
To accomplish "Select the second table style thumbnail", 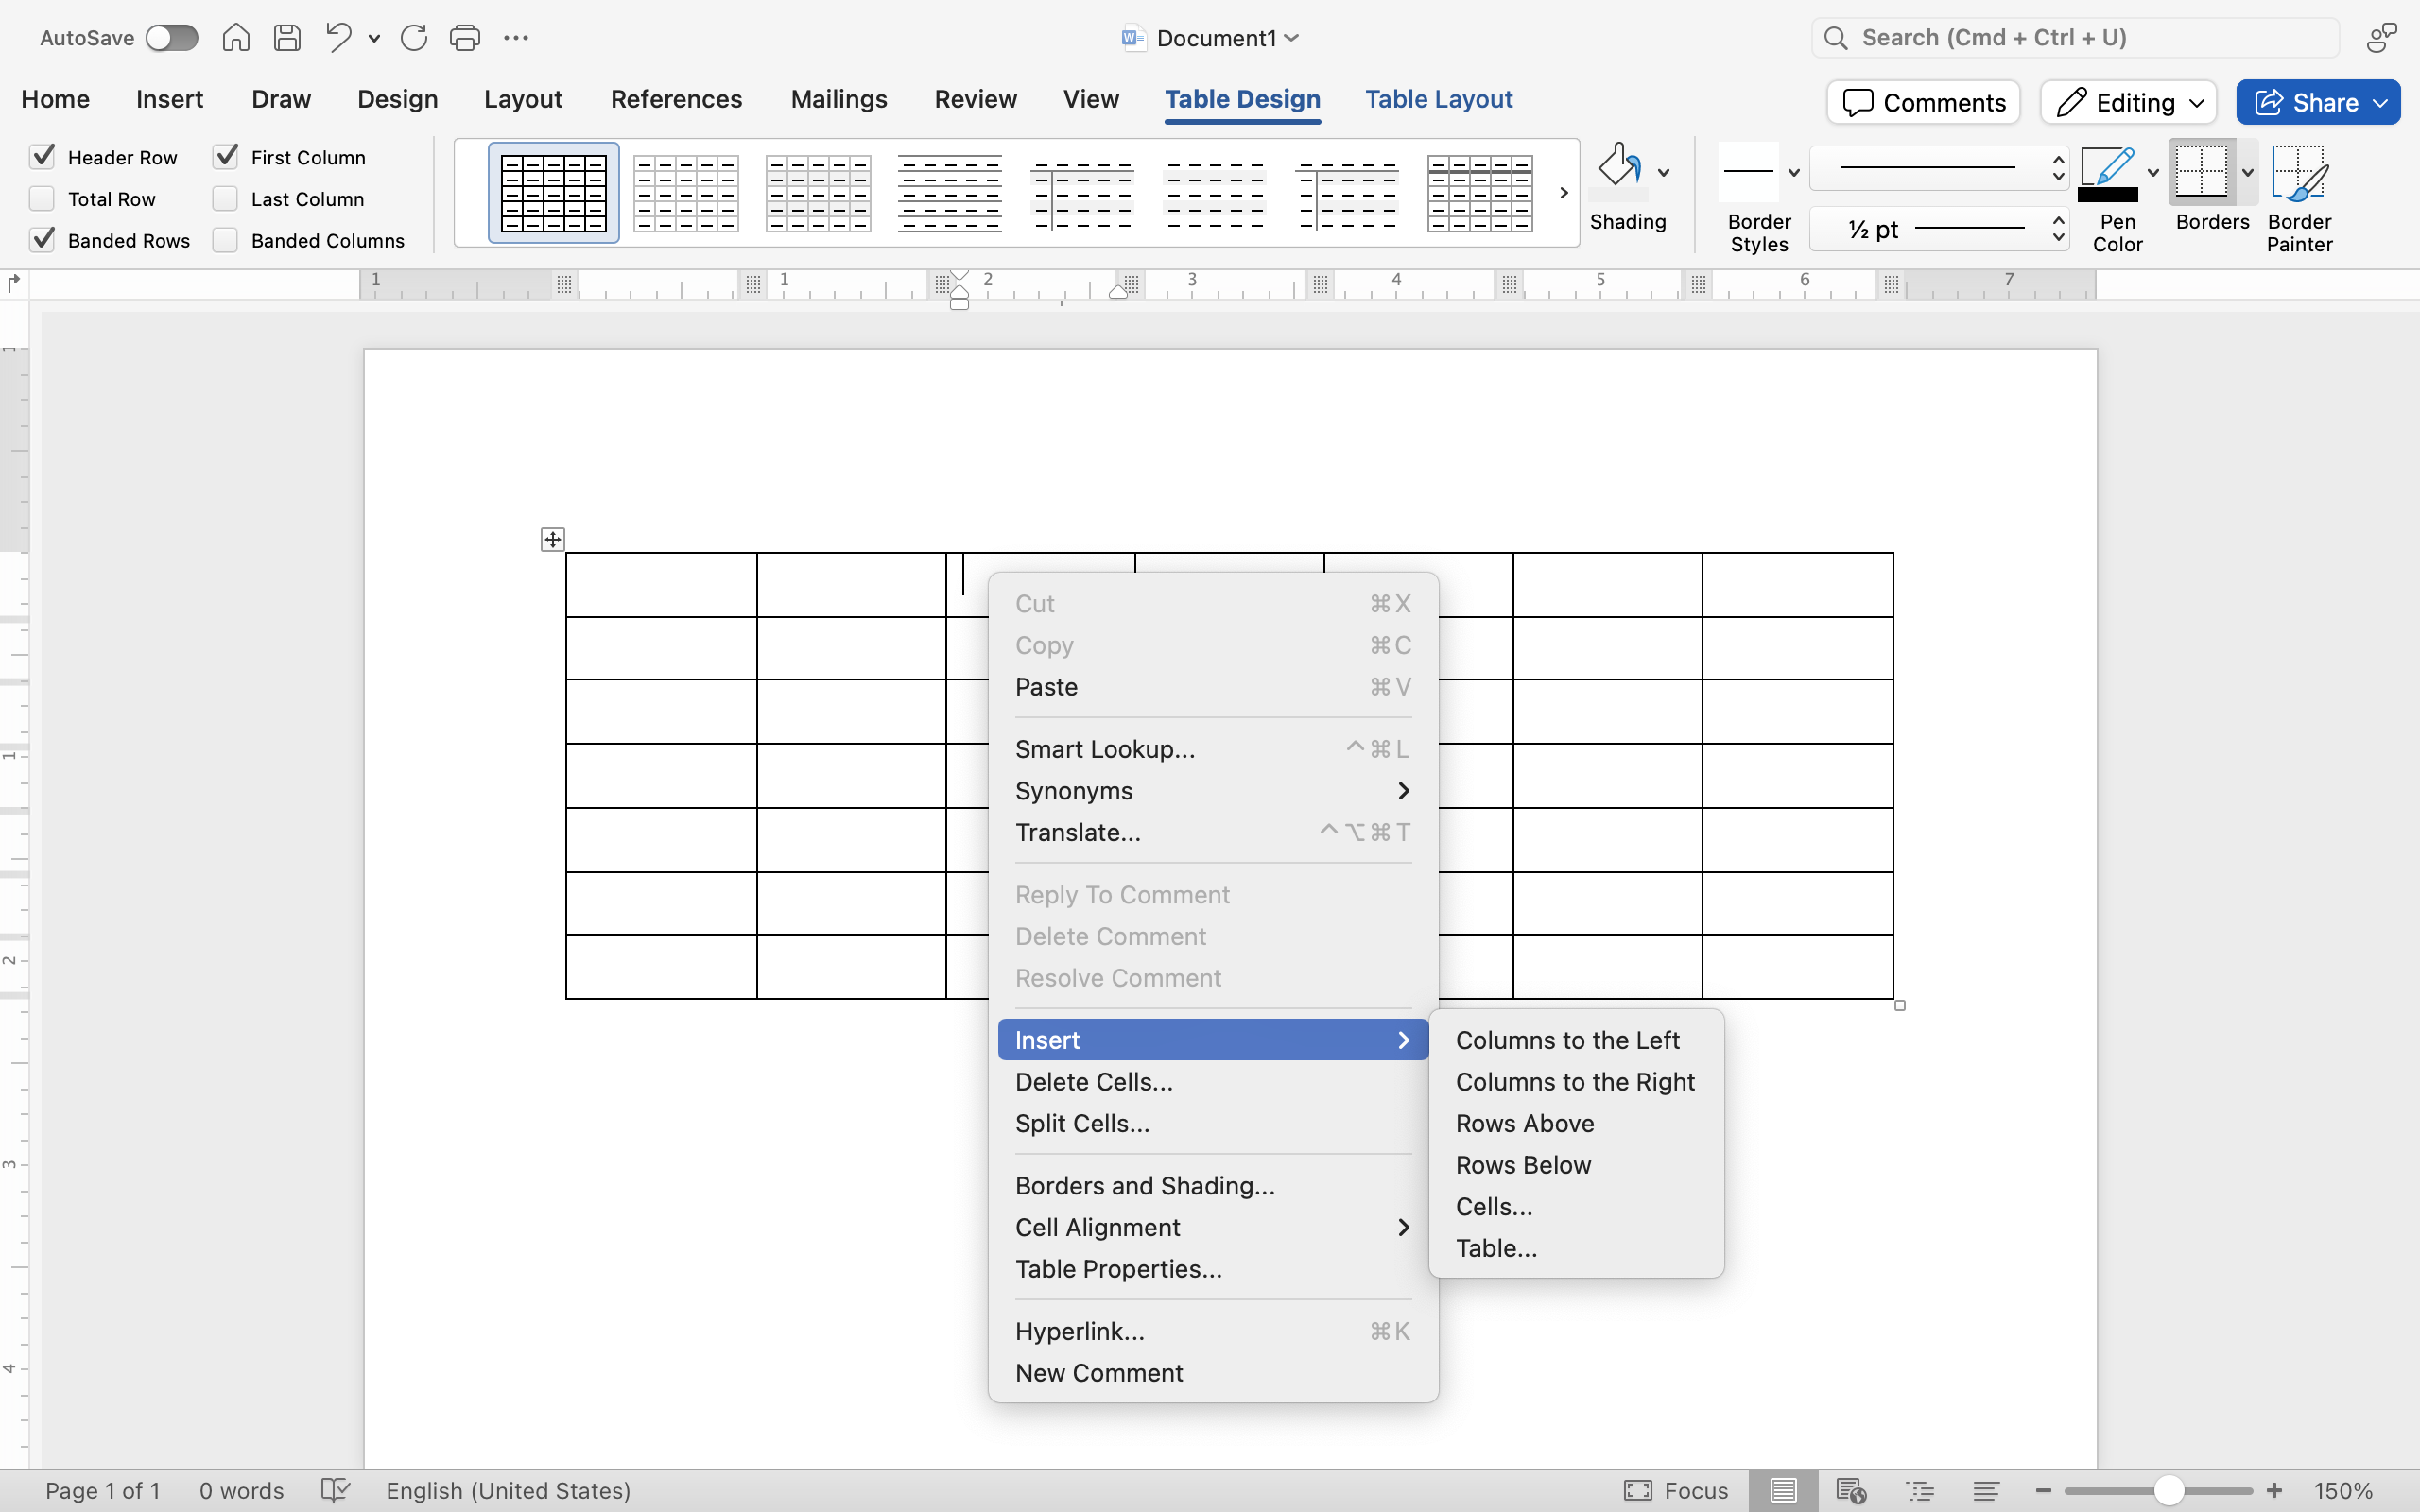I will pos(686,193).
